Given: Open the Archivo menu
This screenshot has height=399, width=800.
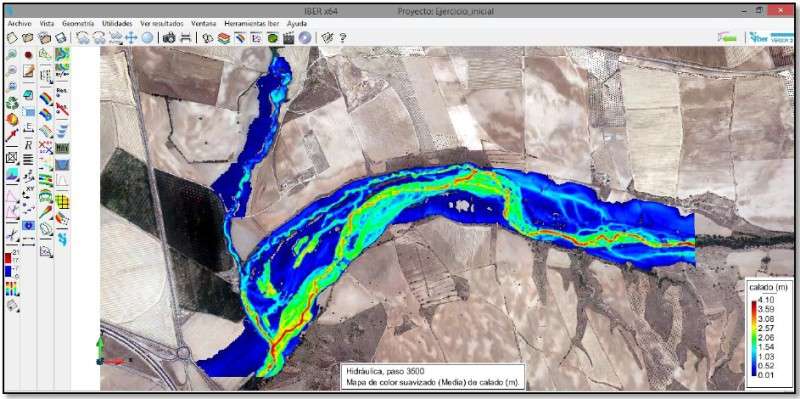Looking at the screenshot, I should pyautogui.click(x=20, y=23).
